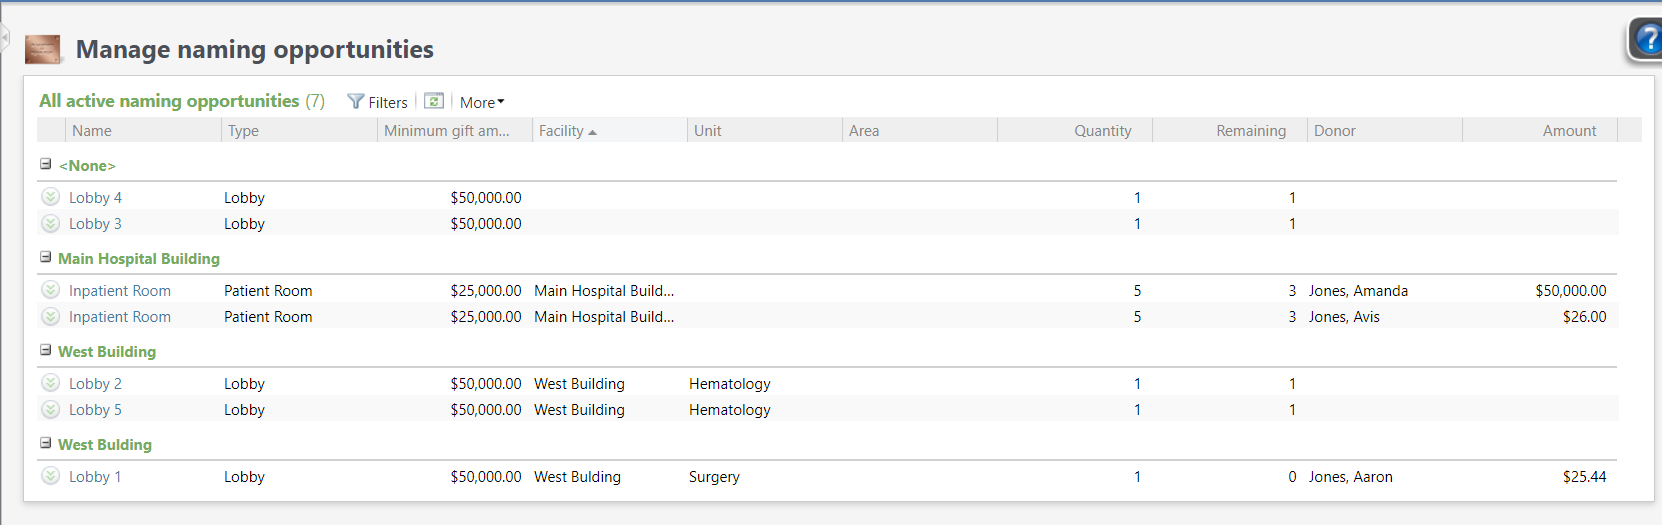
Task: Expand row chevron for Lobby 4
Action: pyautogui.click(x=50, y=197)
